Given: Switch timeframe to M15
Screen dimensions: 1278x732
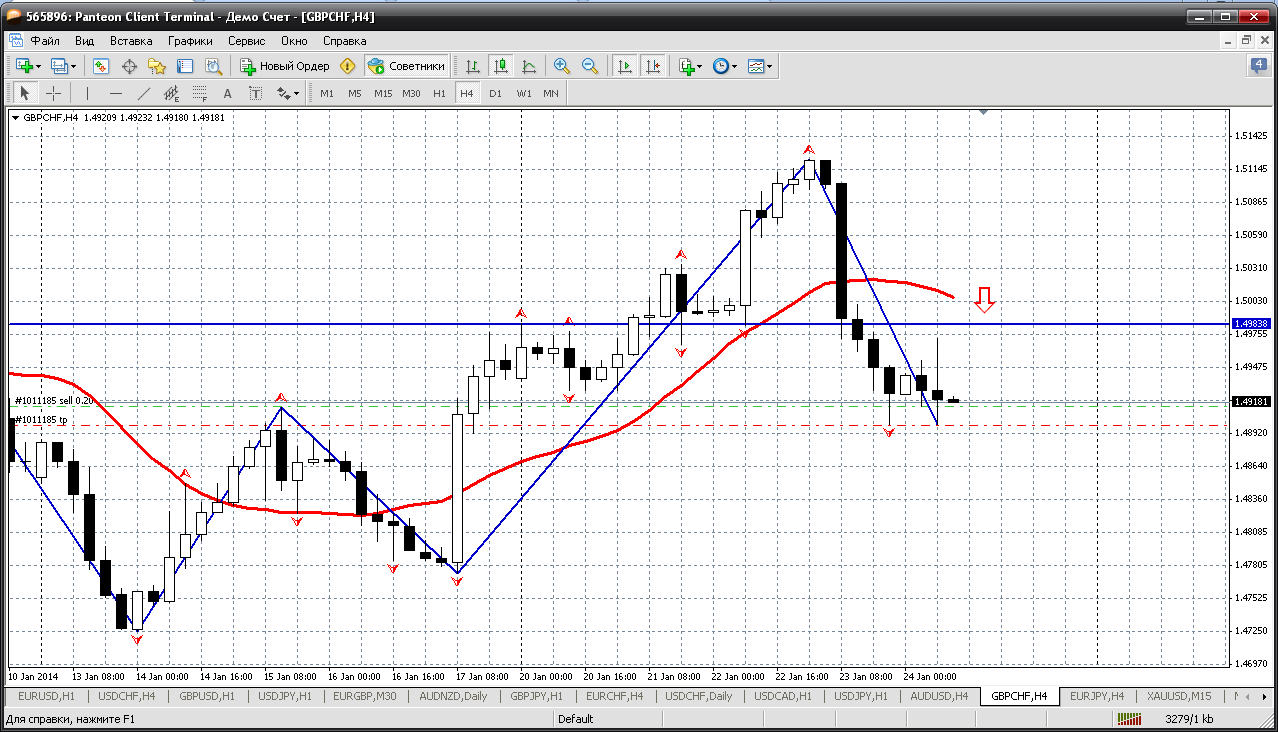Looking at the screenshot, I should pos(383,93).
